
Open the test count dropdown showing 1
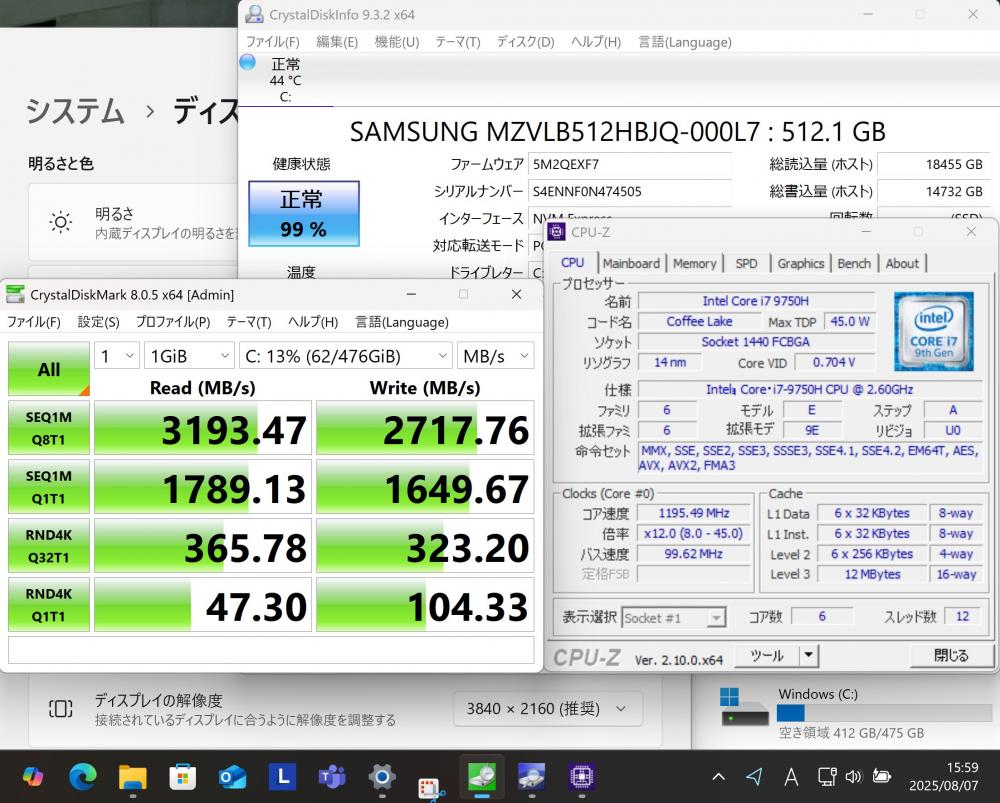pyautogui.click(x=117, y=356)
